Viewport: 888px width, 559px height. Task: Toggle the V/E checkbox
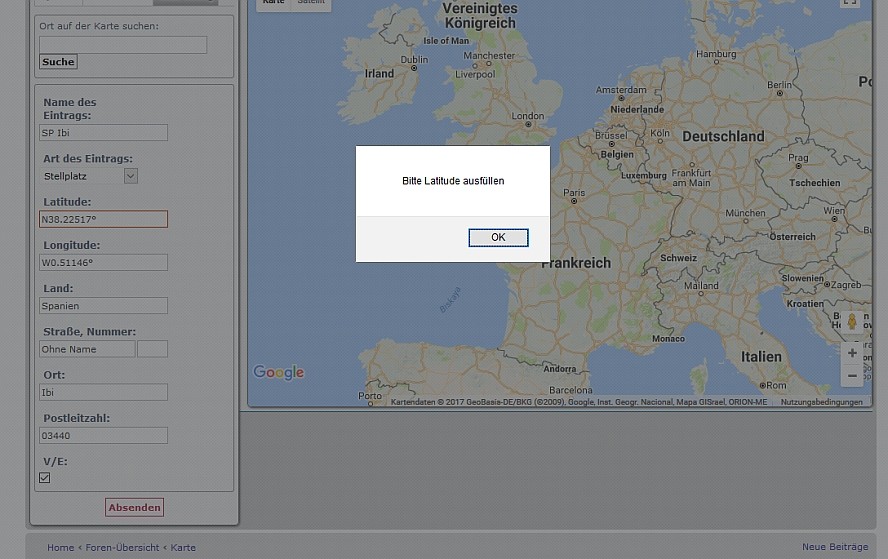pos(45,477)
